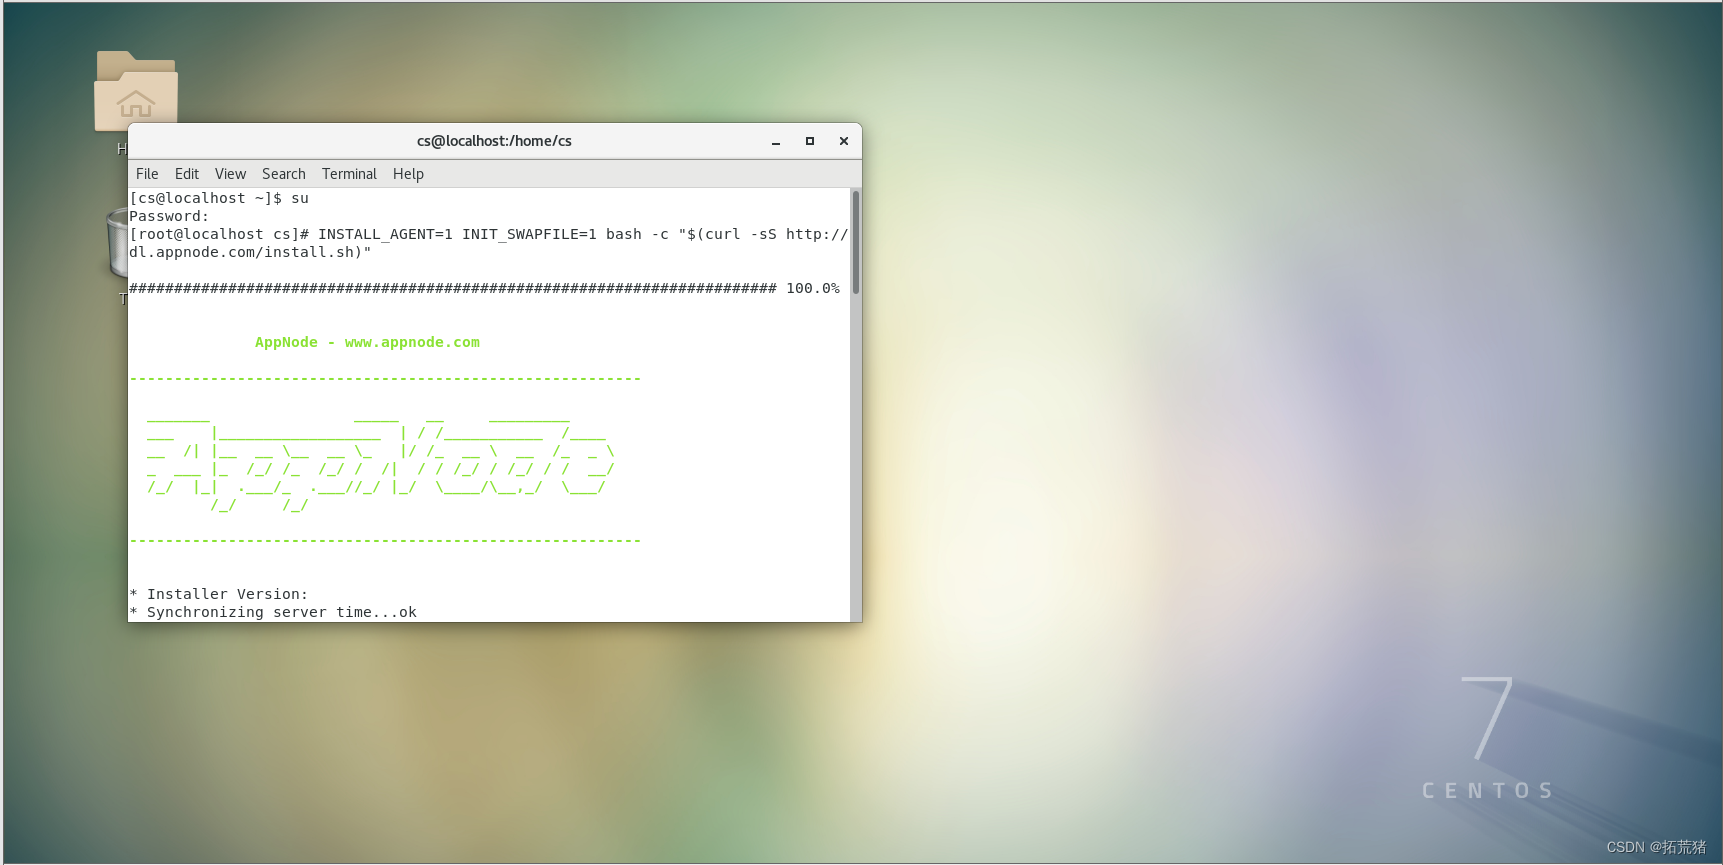The image size is (1723, 865).
Task: Click 'Synchronizing server time...ok' line
Action: pos(273,612)
